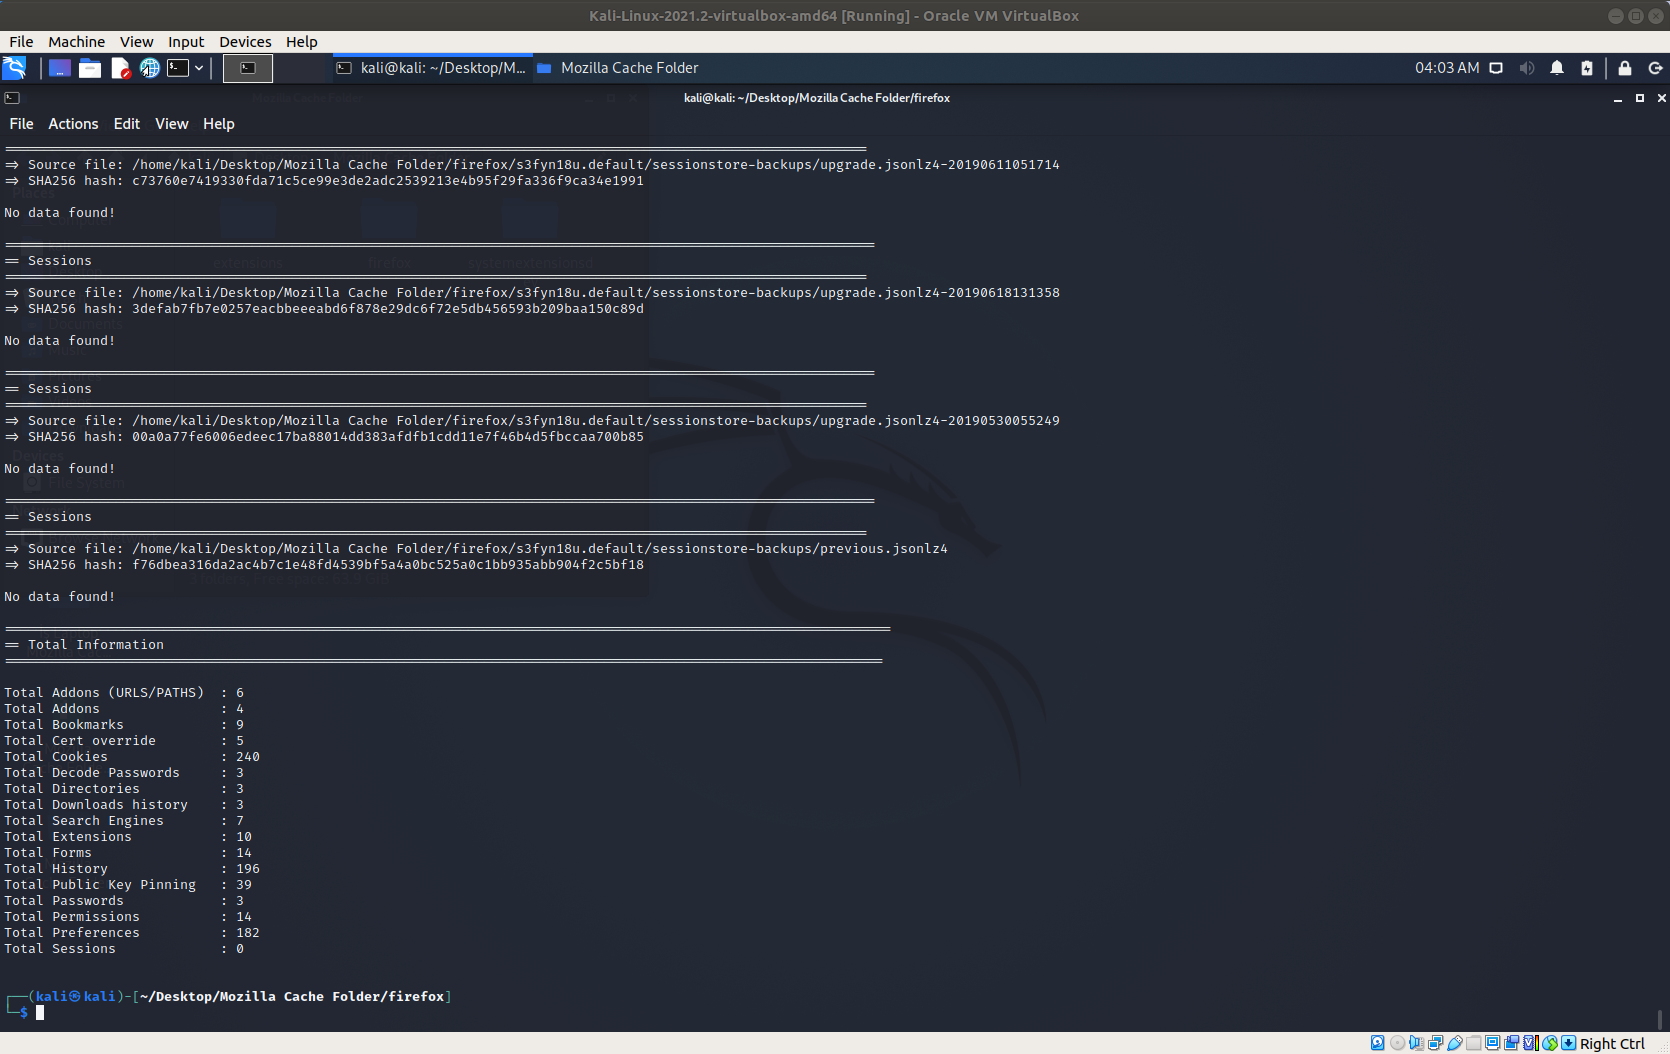The height and width of the screenshot is (1054, 1670).
Task: Launch terminal emulator from panel
Action: point(178,68)
